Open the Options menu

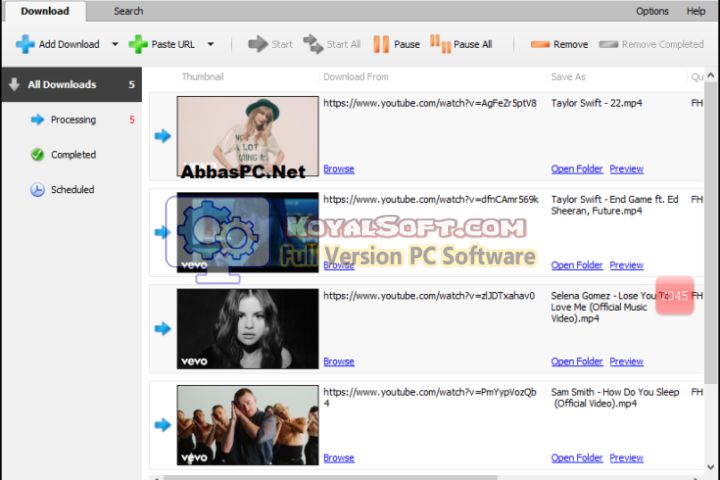[652, 11]
